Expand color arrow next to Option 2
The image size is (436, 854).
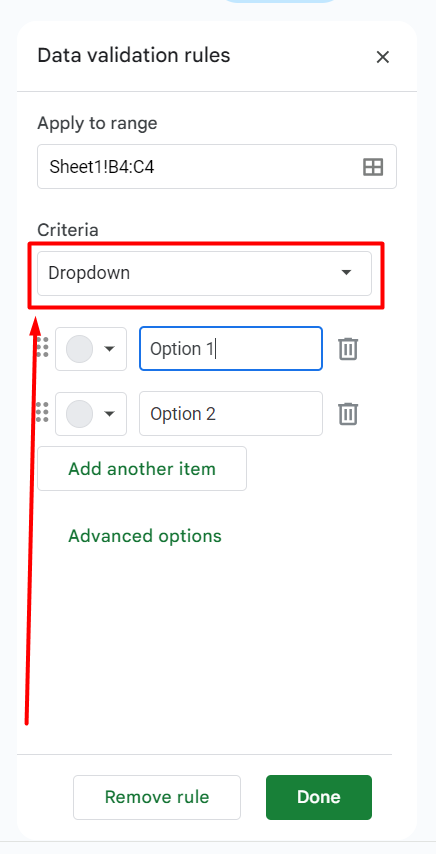(109, 414)
